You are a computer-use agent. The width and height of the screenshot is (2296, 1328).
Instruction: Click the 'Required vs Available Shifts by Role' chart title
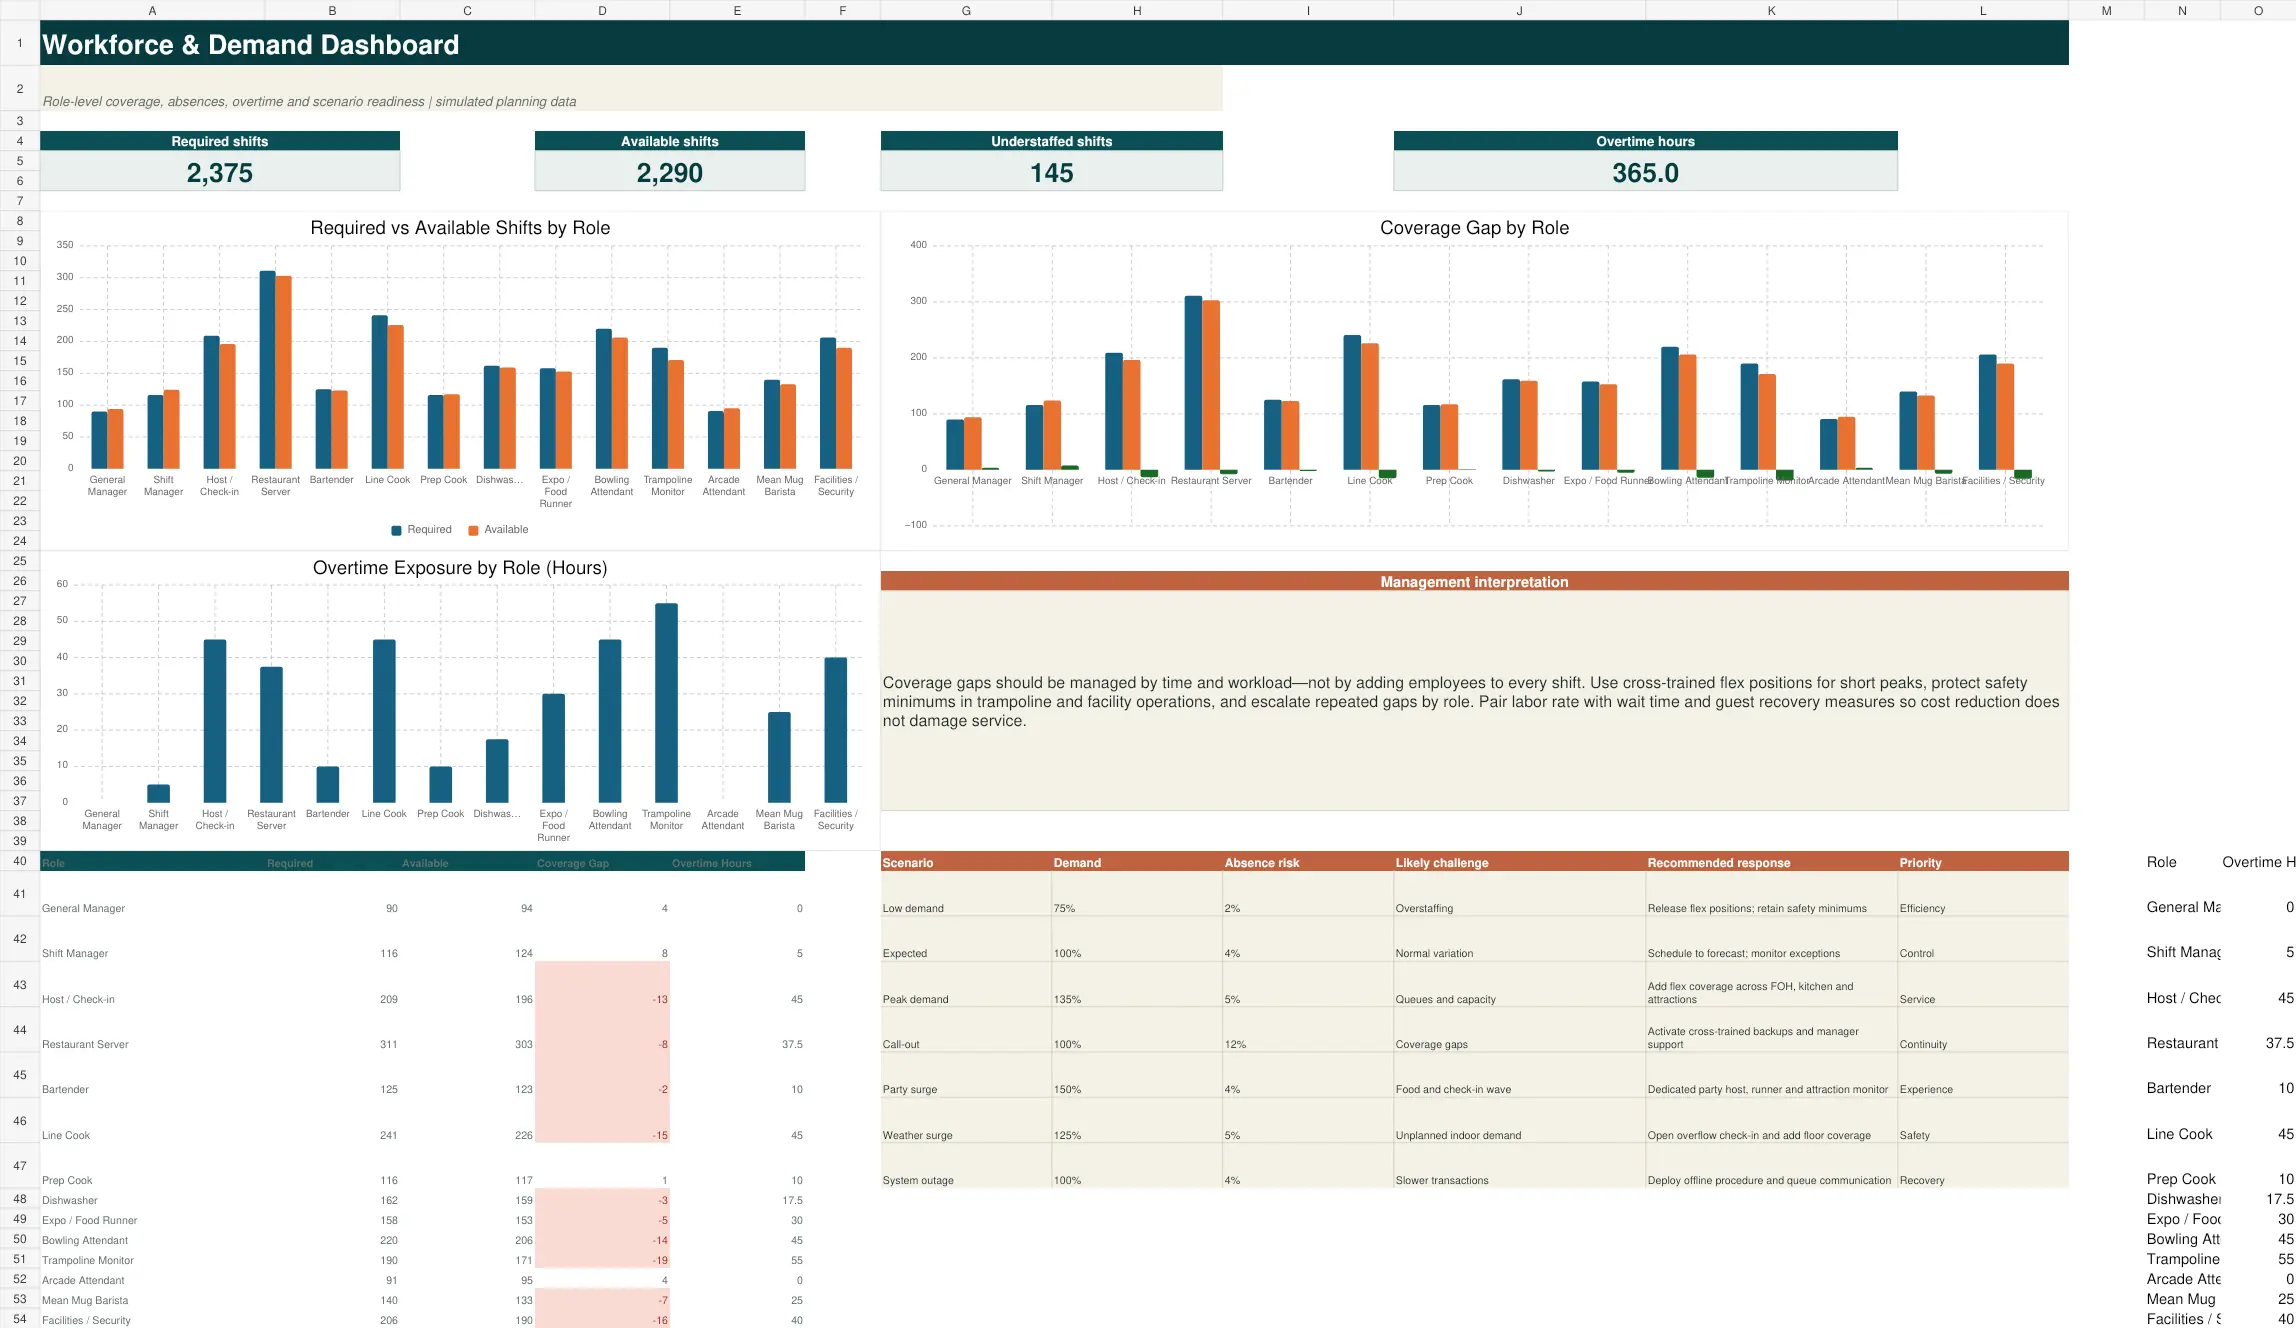click(460, 228)
